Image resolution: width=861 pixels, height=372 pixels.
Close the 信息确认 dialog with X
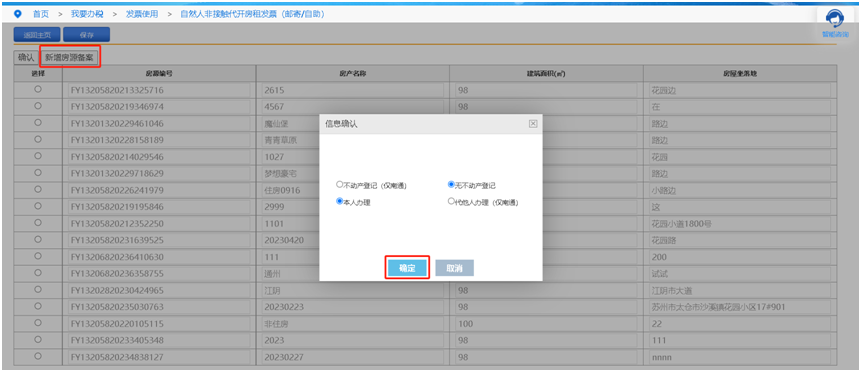533,124
